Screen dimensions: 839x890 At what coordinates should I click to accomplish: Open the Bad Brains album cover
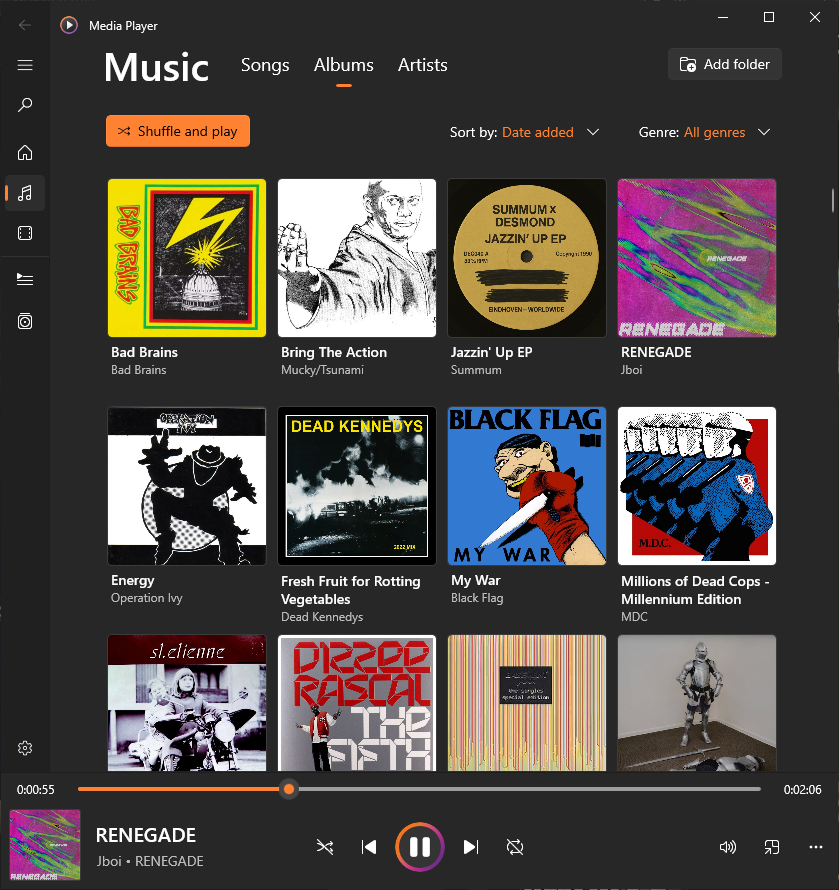[187, 258]
